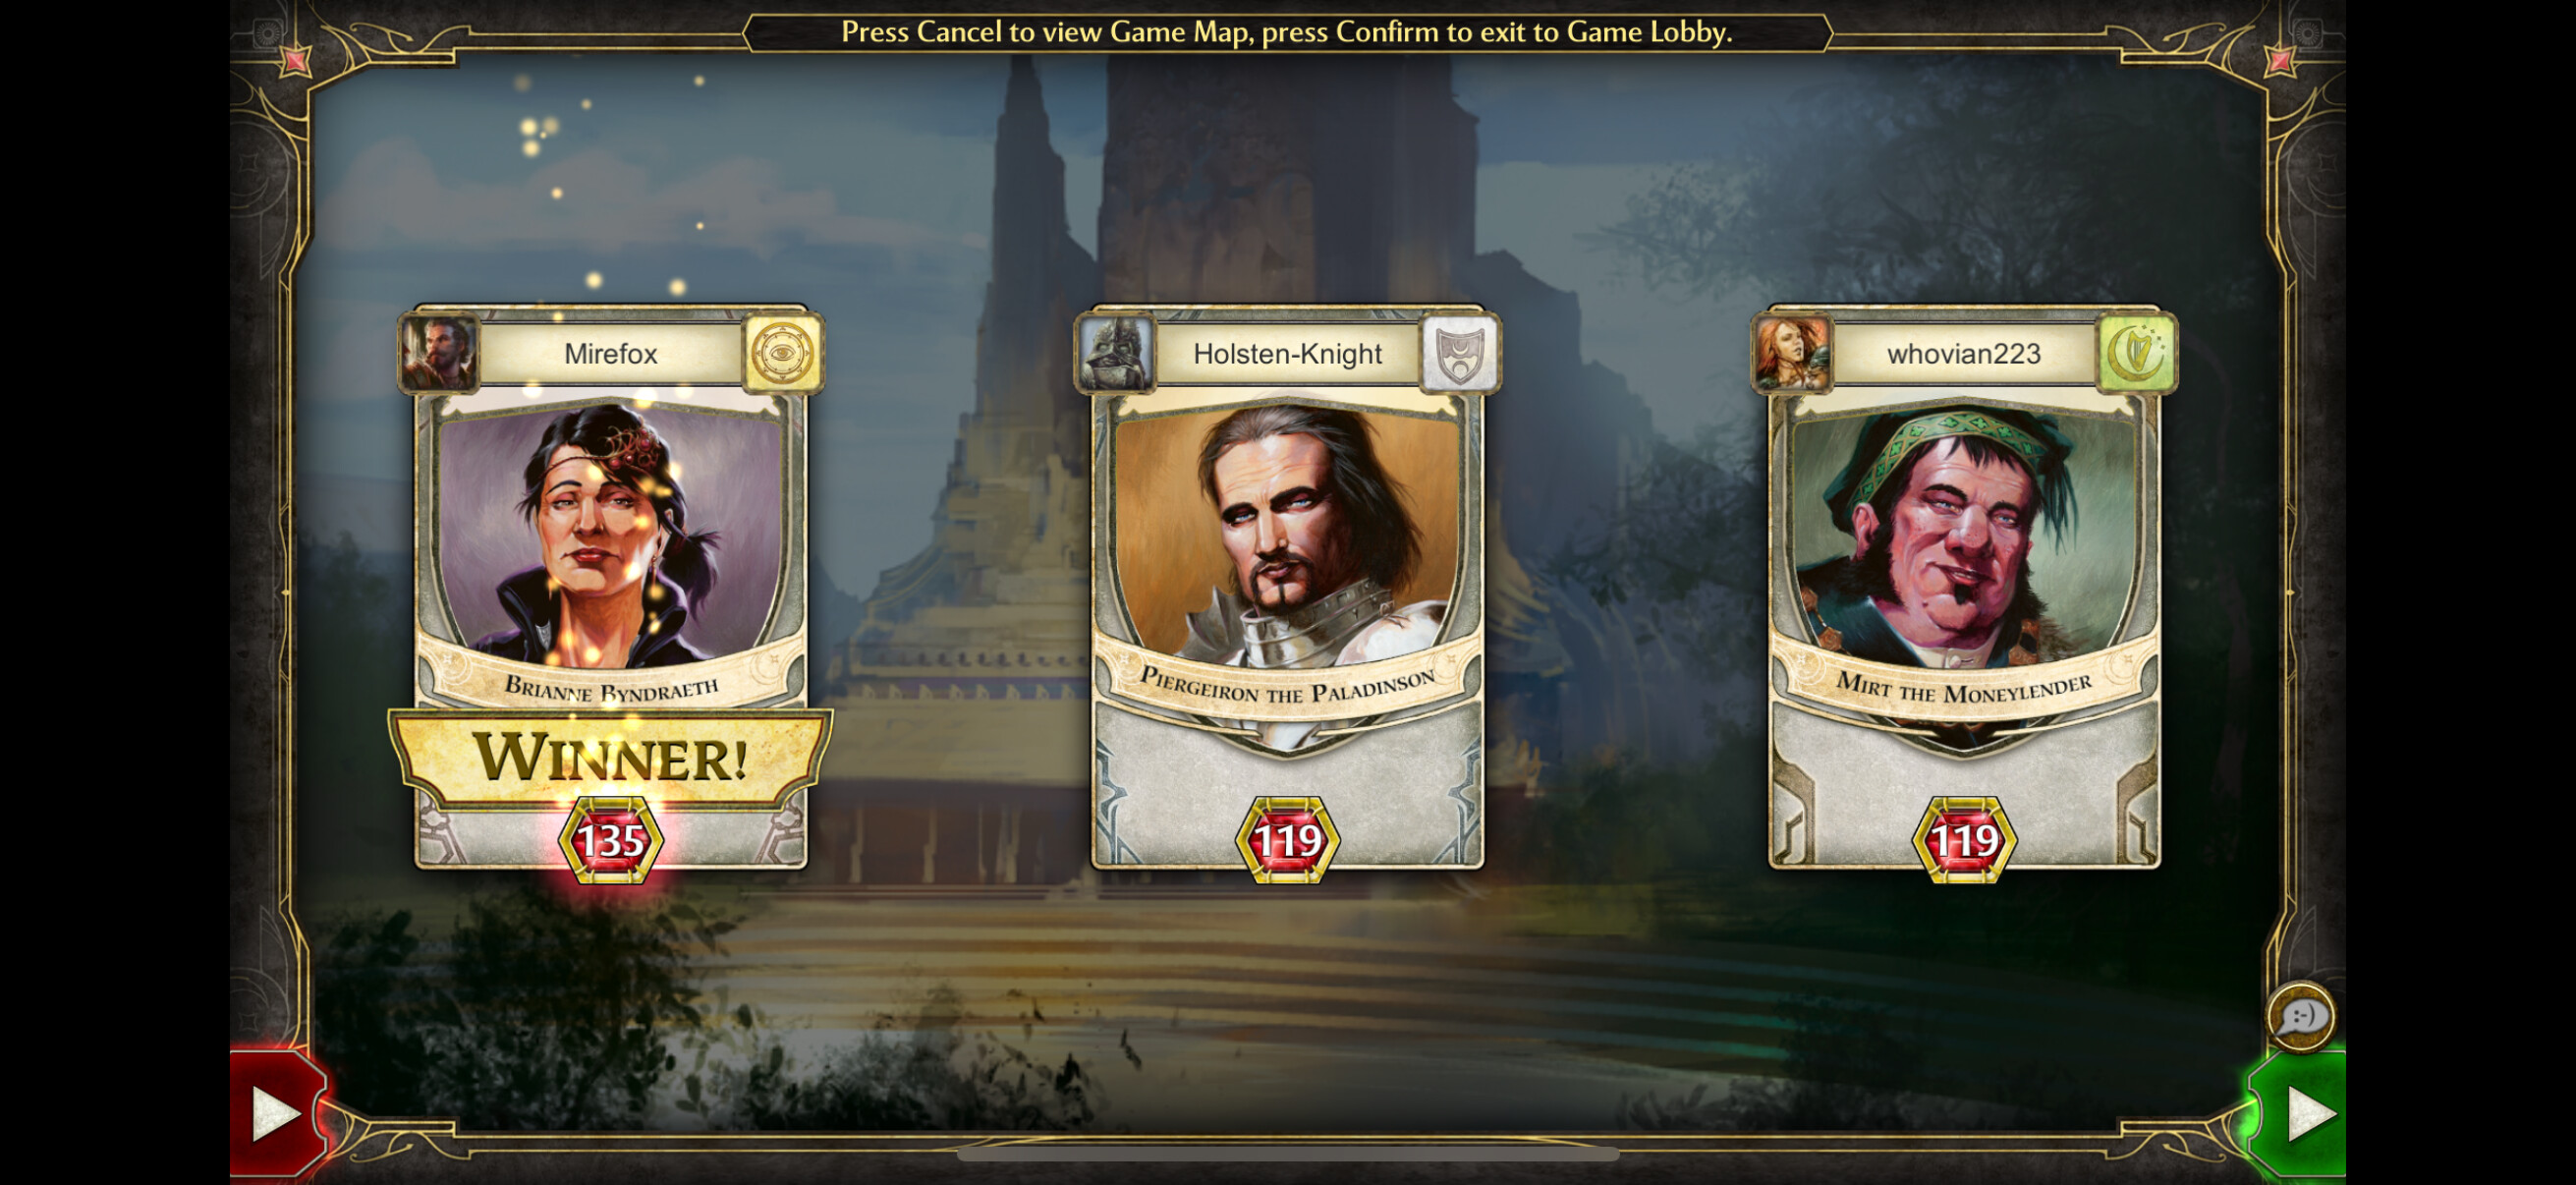Click whovian223's green harp faction emblem
Image resolution: width=2576 pixels, height=1185 pixels.
click(x=2137, y=353)
